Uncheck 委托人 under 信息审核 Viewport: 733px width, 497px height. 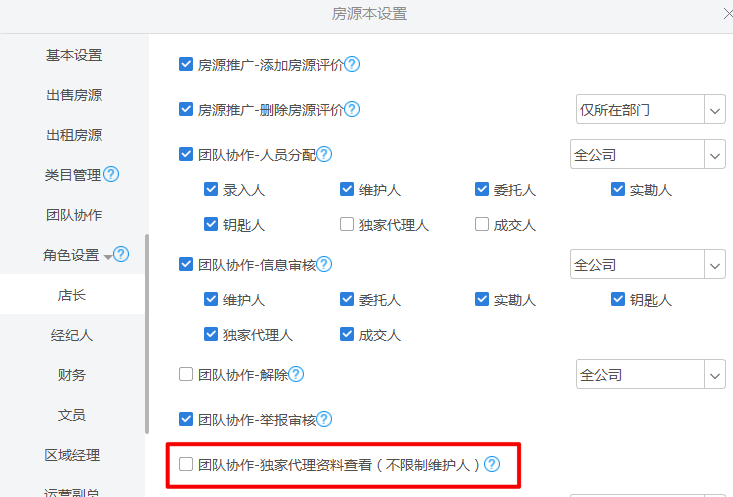[x=347, y=299]
